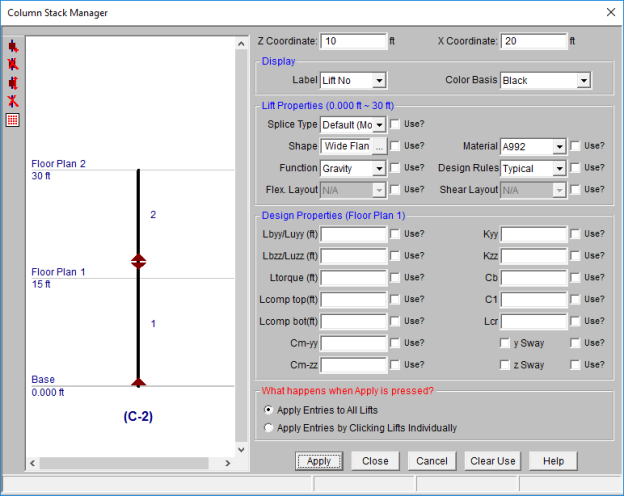Check the y Sway checkbox
Viewport: 624px width, 496px height.
point(506,343)
